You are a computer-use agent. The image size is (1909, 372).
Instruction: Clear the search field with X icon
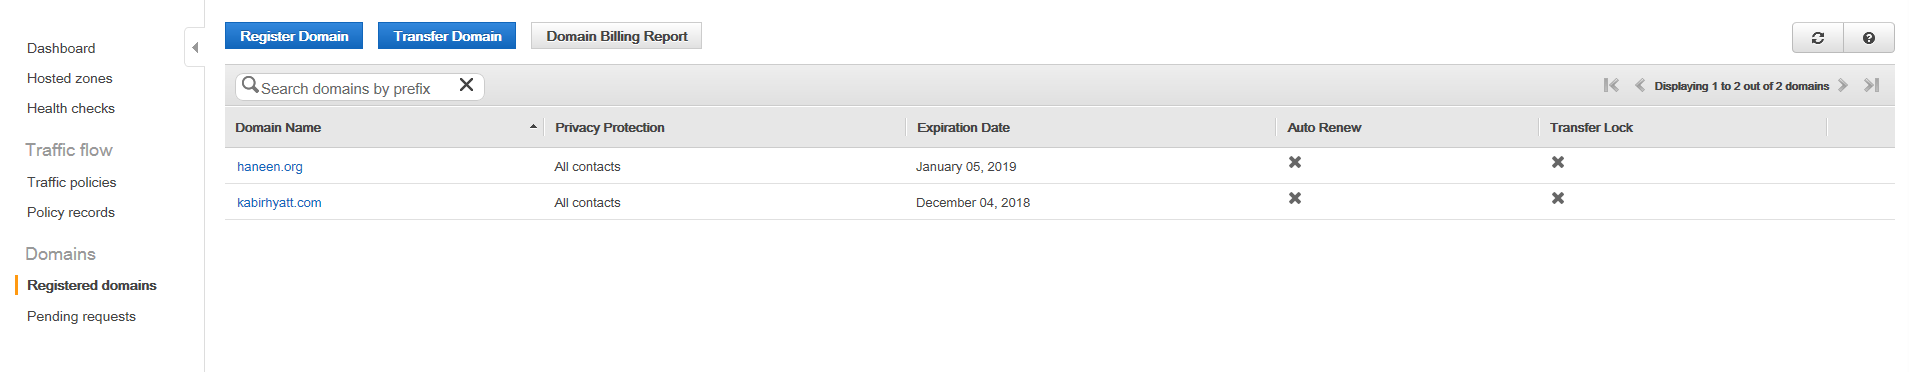pos(466,85)
